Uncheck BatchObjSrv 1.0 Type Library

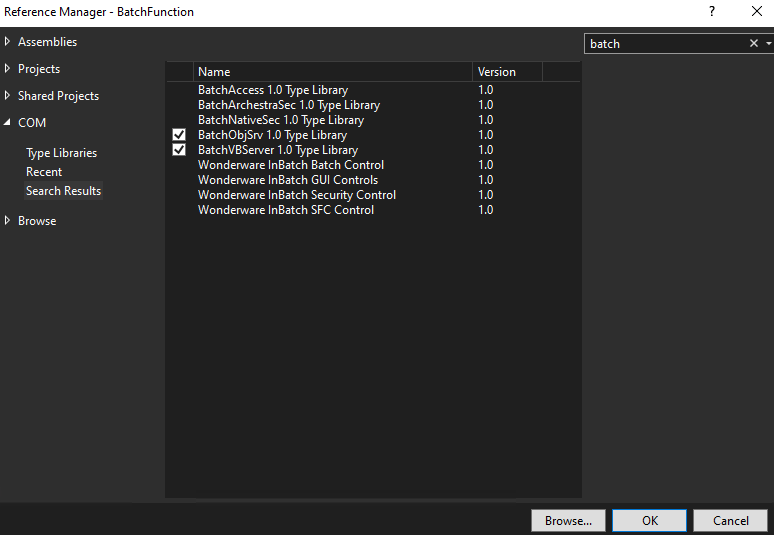point(179,135)
